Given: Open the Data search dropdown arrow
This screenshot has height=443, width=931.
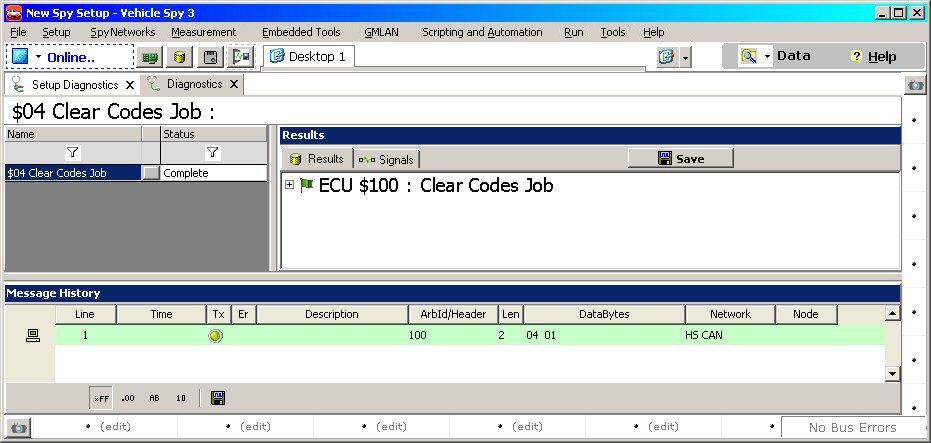Looking at the screenshot, I should [x=768, y=57].
